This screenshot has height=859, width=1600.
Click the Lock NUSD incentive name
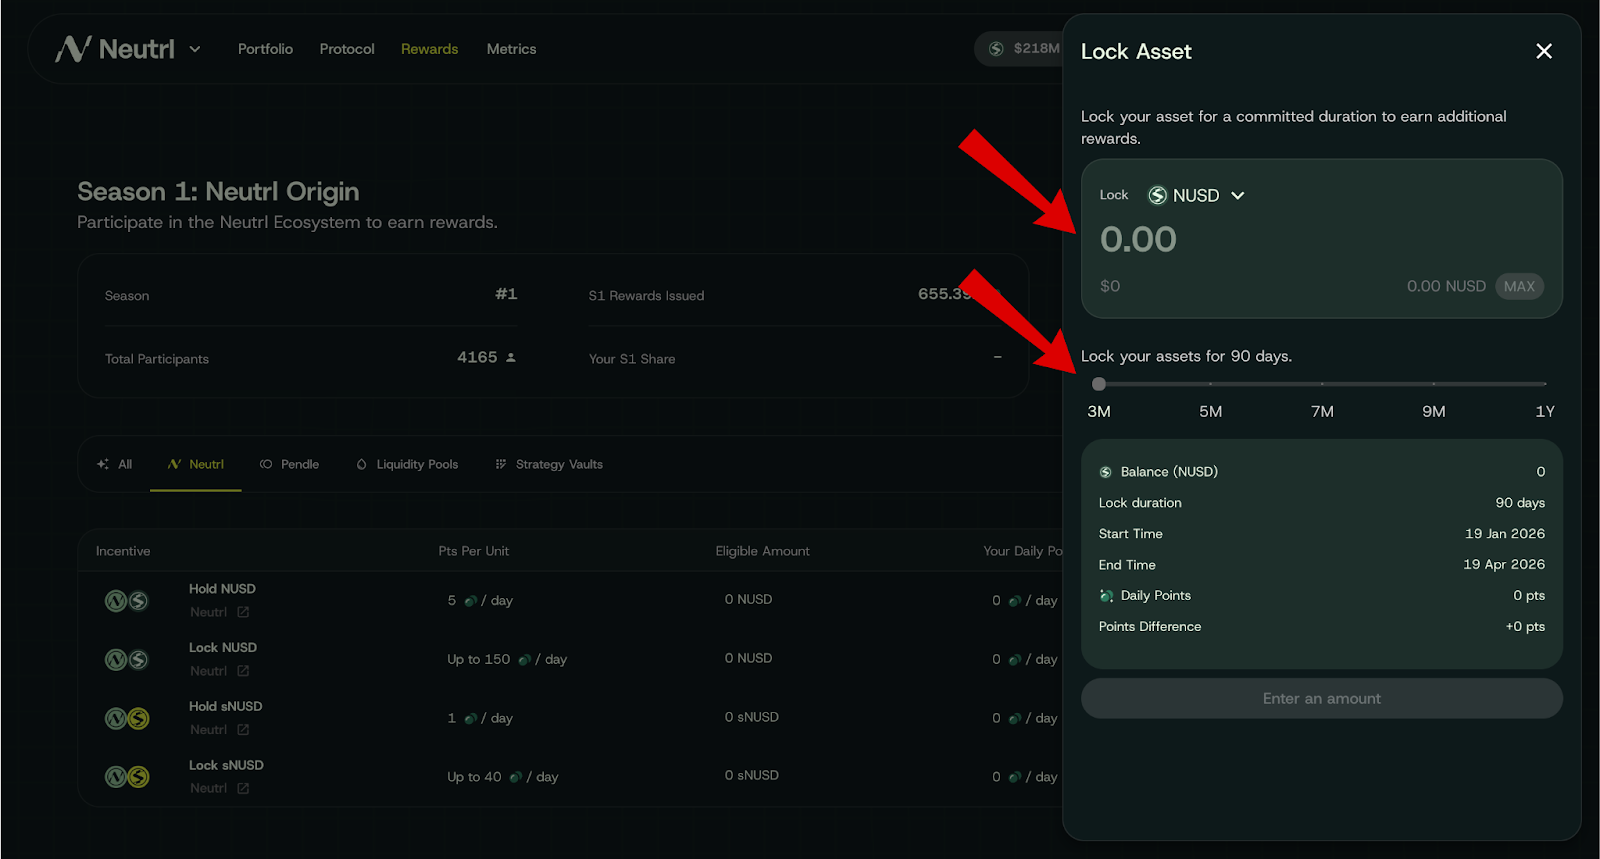[x=223, y=648]
